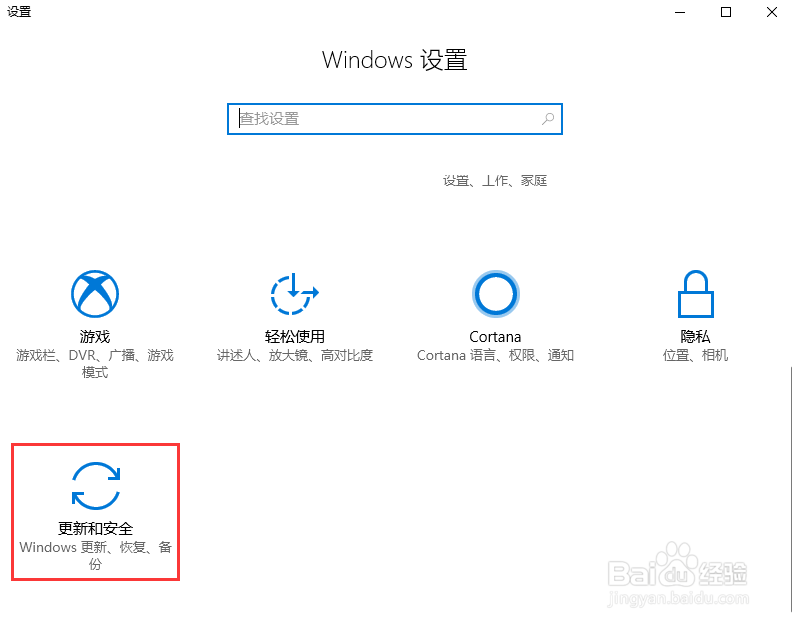The image size is (792, 626).
Task: Click the 讲述人、放大镜、高对比度 description
Action: coord(295,356)
